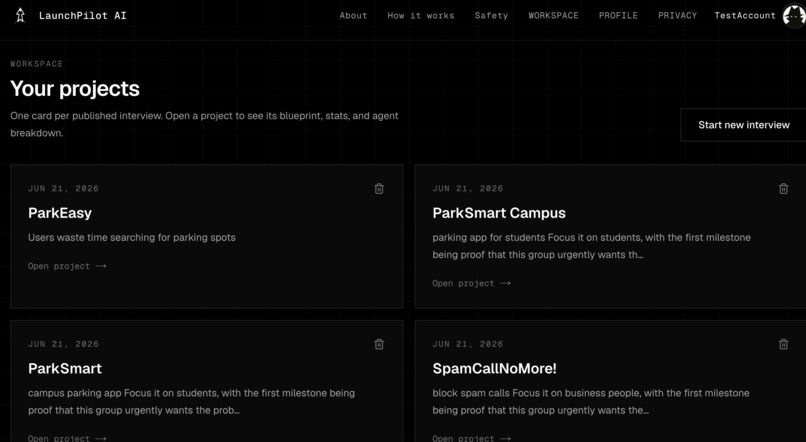Start a new interview
806x442 pixels.
pos(743,125)
